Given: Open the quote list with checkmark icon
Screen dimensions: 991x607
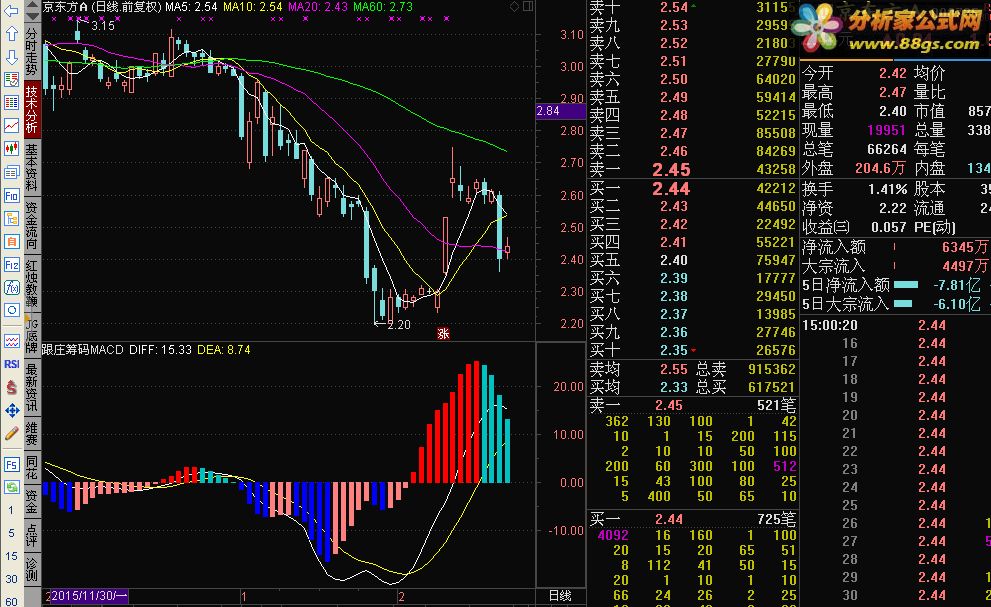Looking at the screenshot, I should 11,80.
